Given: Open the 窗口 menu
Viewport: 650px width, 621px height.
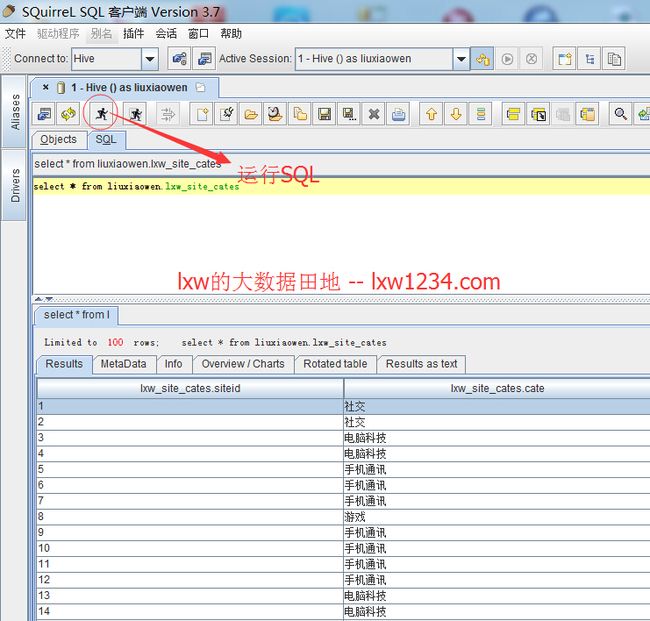Looking at the screenshot, I should 198,34.
